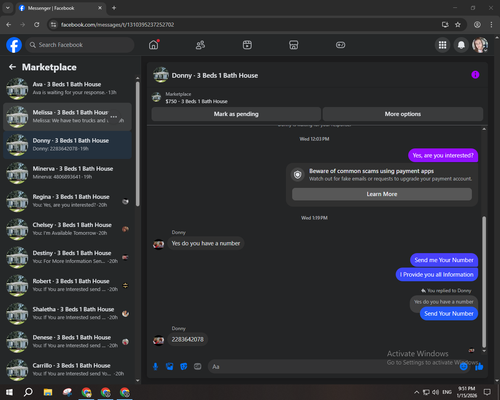Open Ava 3 Beds 1 Bath conversation
500x400 pixels.
coord(67,88)
